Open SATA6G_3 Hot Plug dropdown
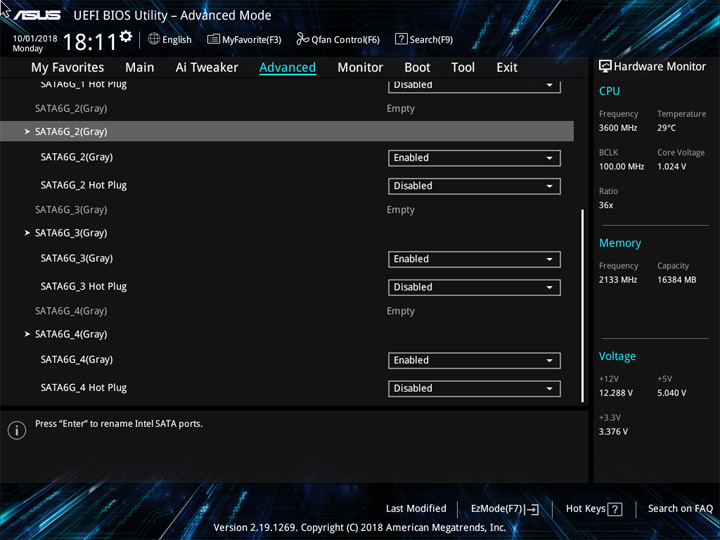The image size is (720, 540). point(474,287)
